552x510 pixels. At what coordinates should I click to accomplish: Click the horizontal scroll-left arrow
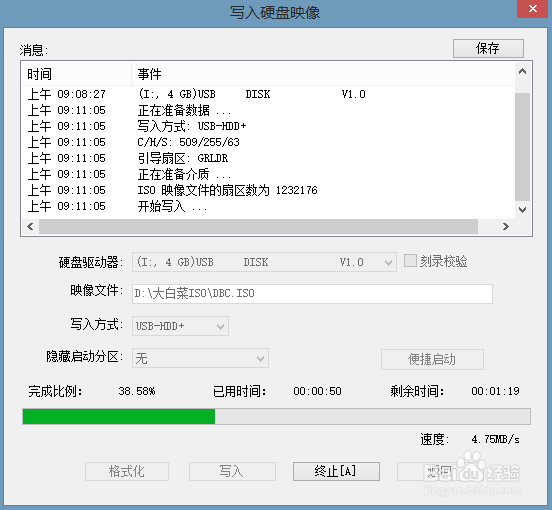point(30,226)
